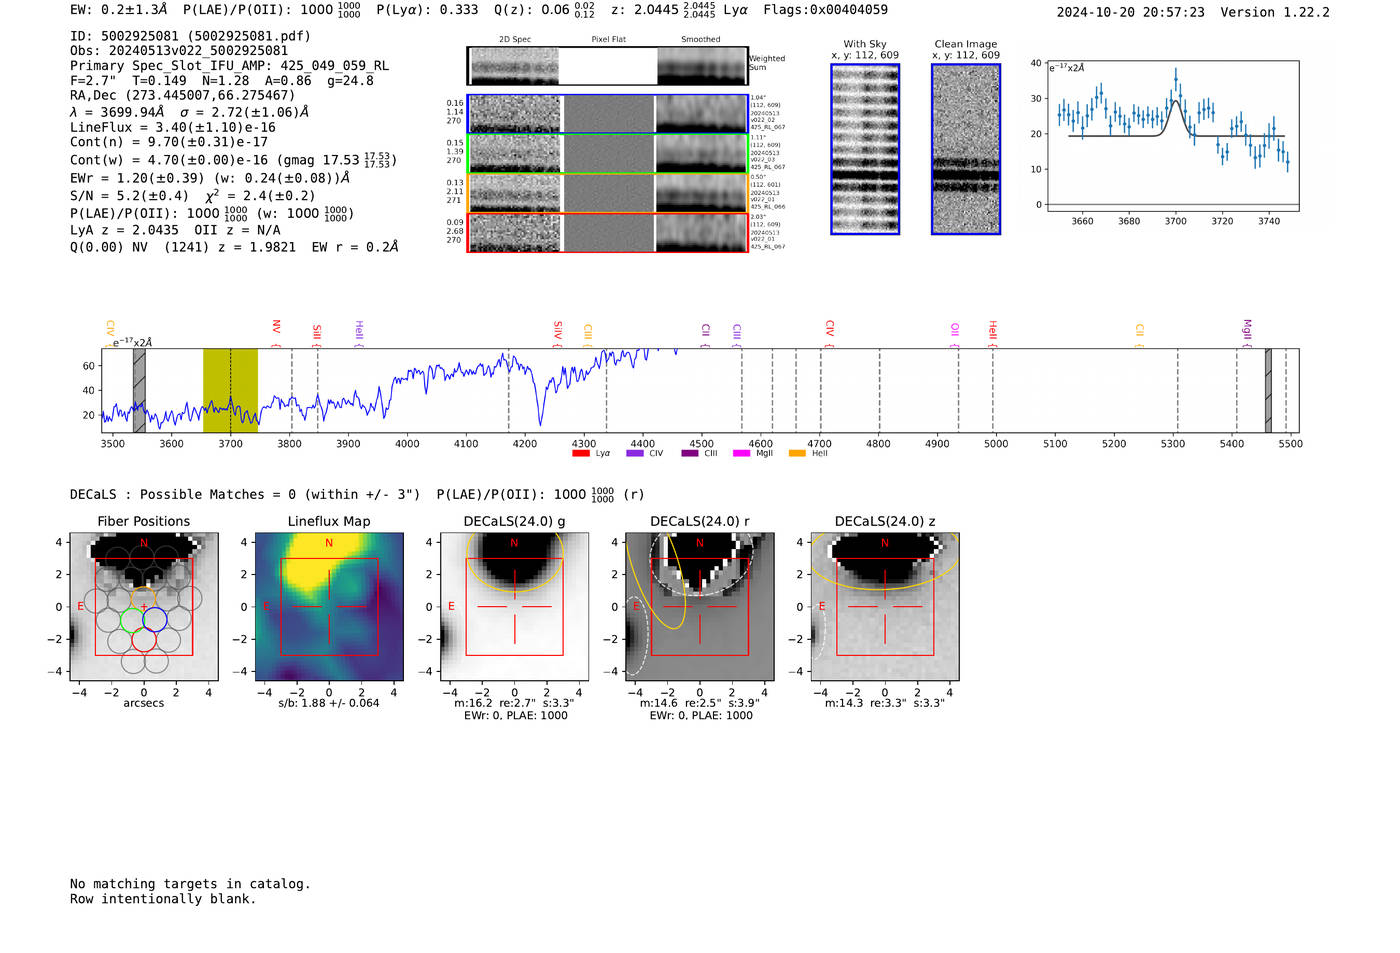Image resolution: width=1400 pixels, height=953 pixels.
Task: Click 'Primary Spec_Slot_IFU_AMP: 425_049_059_RL' text
Action: point(230,66)
